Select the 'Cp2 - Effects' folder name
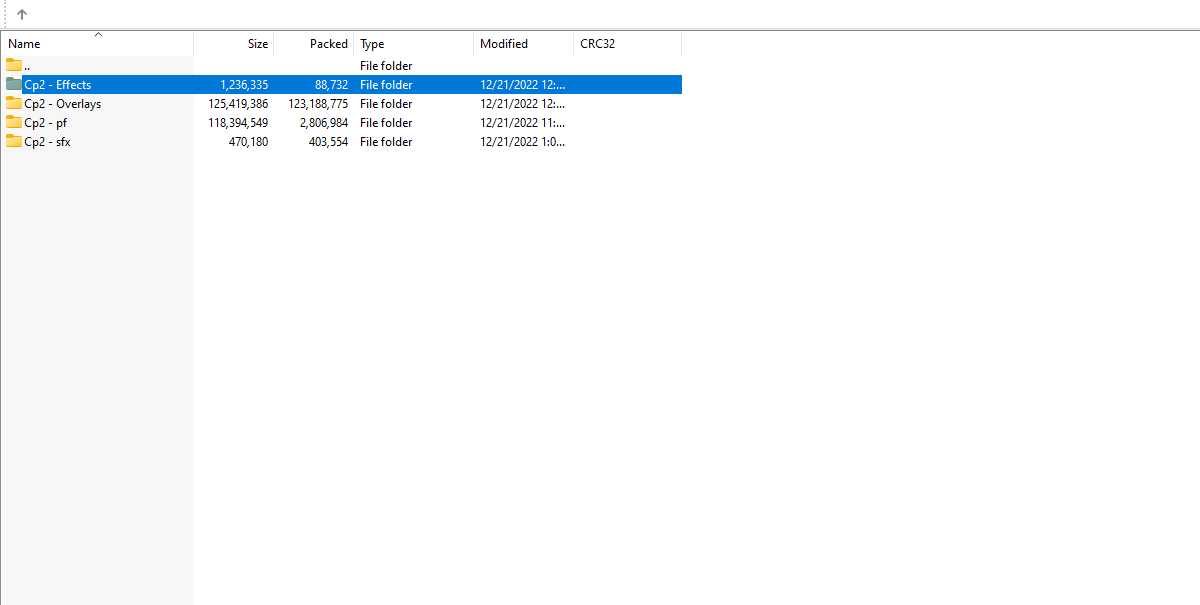This screenshot has height=605, width=1200. [x=58, y=85]
